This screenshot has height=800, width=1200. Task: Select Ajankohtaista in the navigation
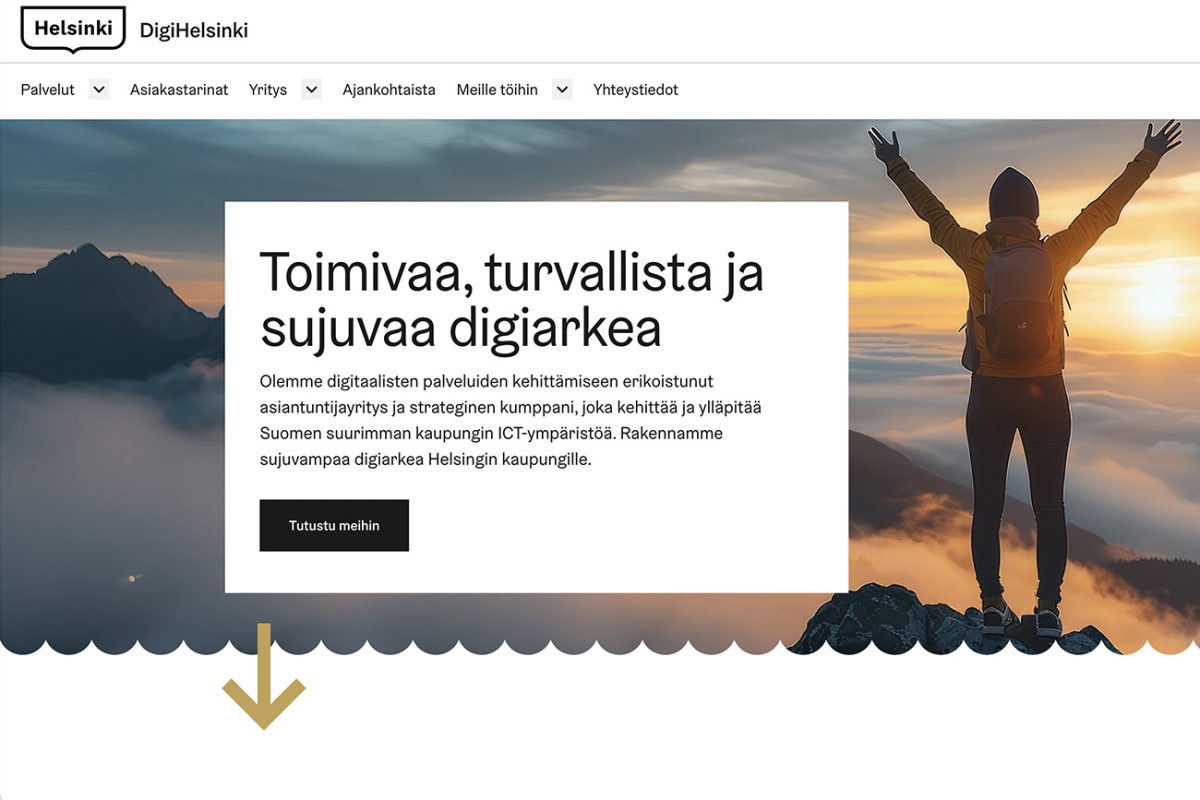pyautogui.click(x=389, y=90)
